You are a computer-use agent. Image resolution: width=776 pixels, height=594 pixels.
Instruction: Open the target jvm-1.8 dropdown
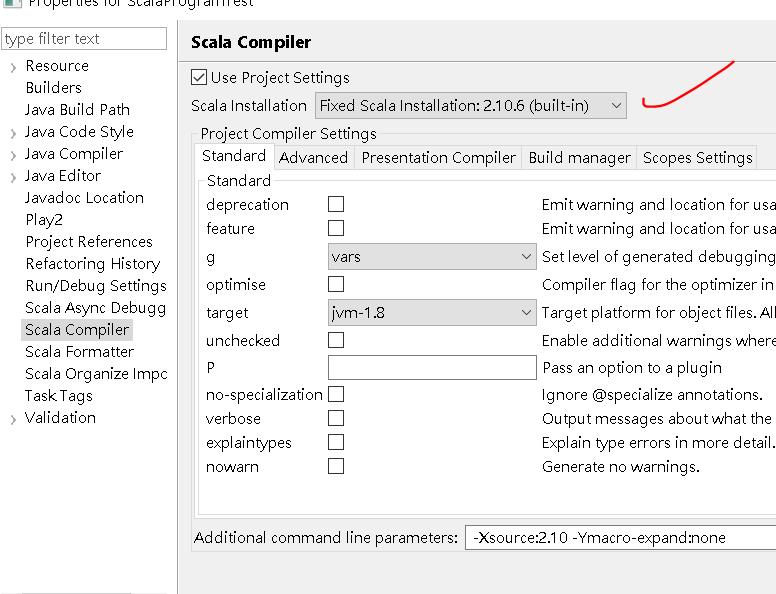pyautogui.click(x=432, y=312)
